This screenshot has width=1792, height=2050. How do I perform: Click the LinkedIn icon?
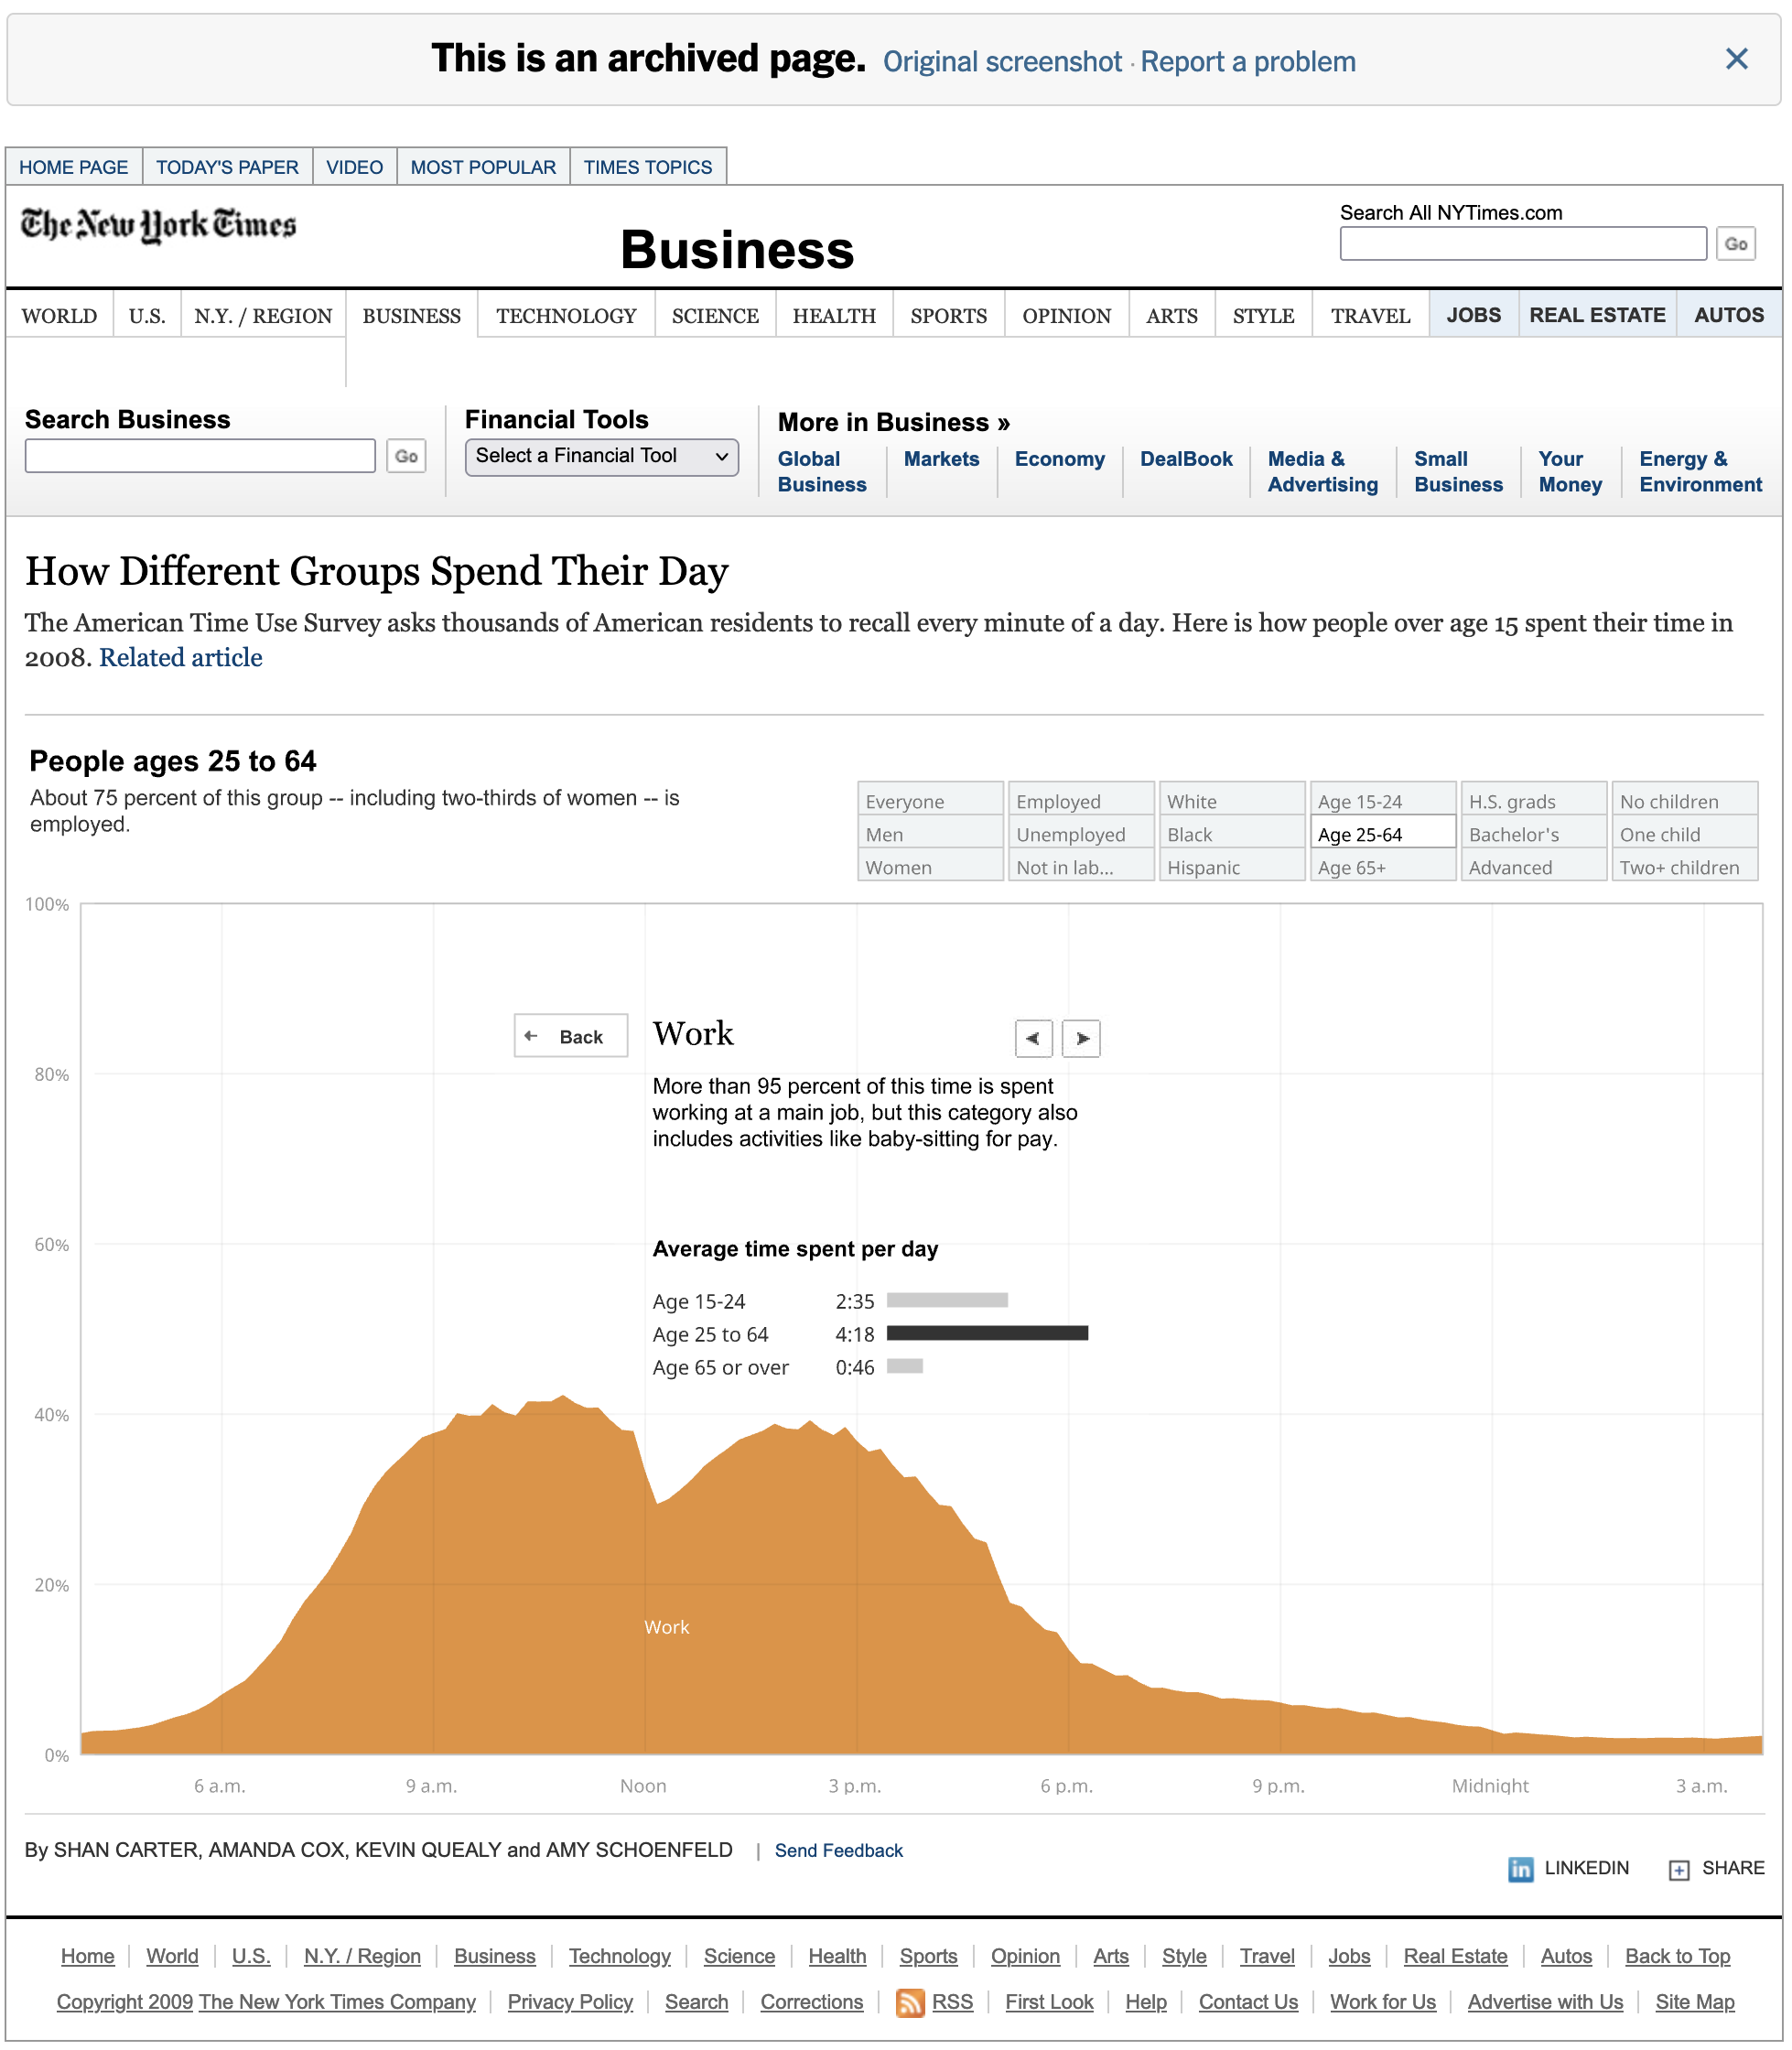click(1520, 1869)
